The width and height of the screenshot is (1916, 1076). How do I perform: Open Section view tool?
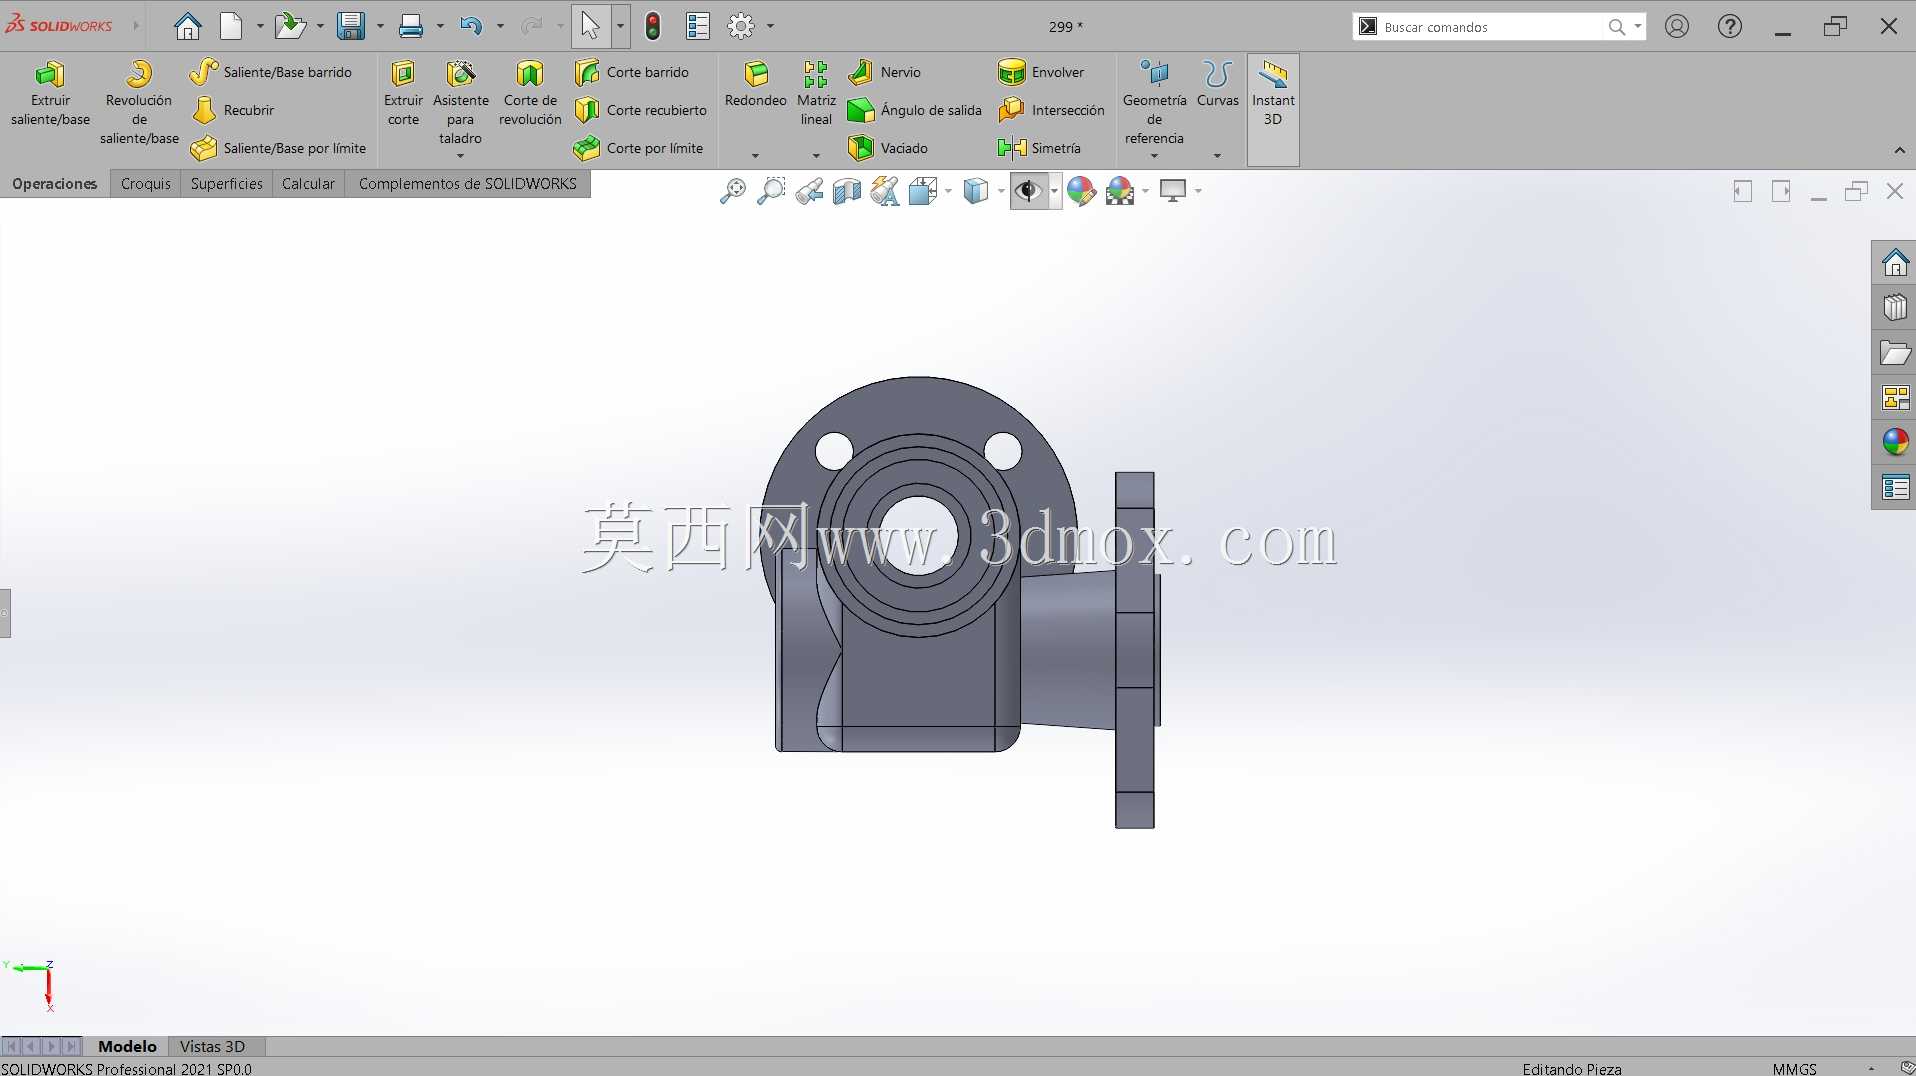coord(847,191)
